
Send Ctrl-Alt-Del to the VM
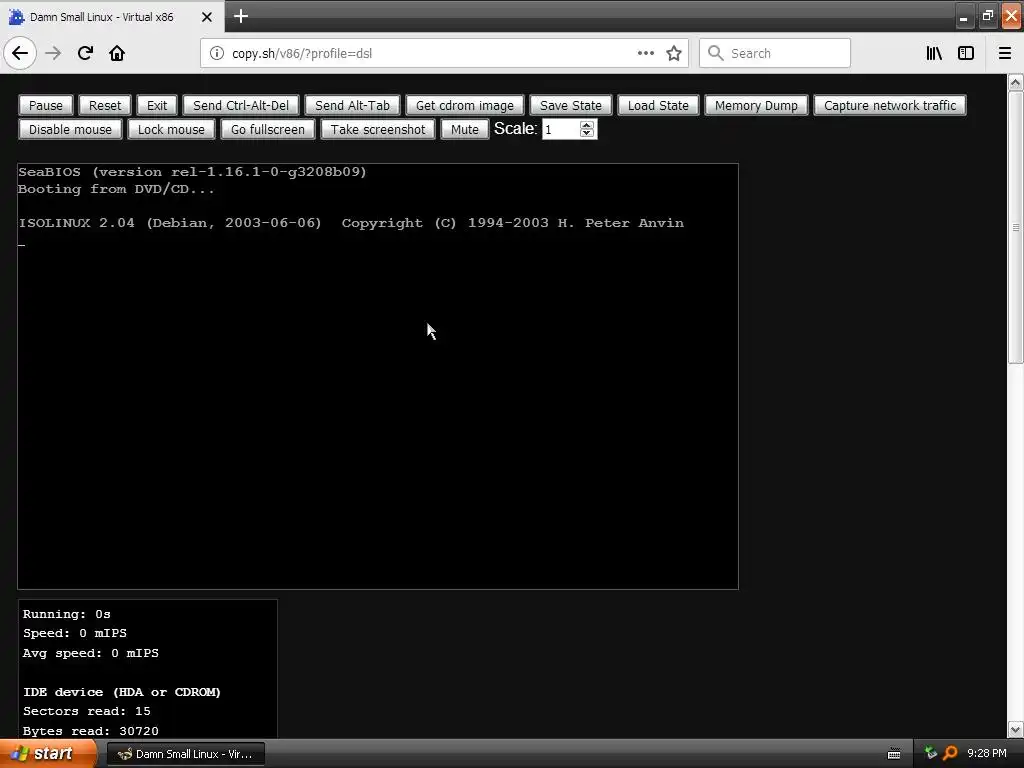pos(241,105)
